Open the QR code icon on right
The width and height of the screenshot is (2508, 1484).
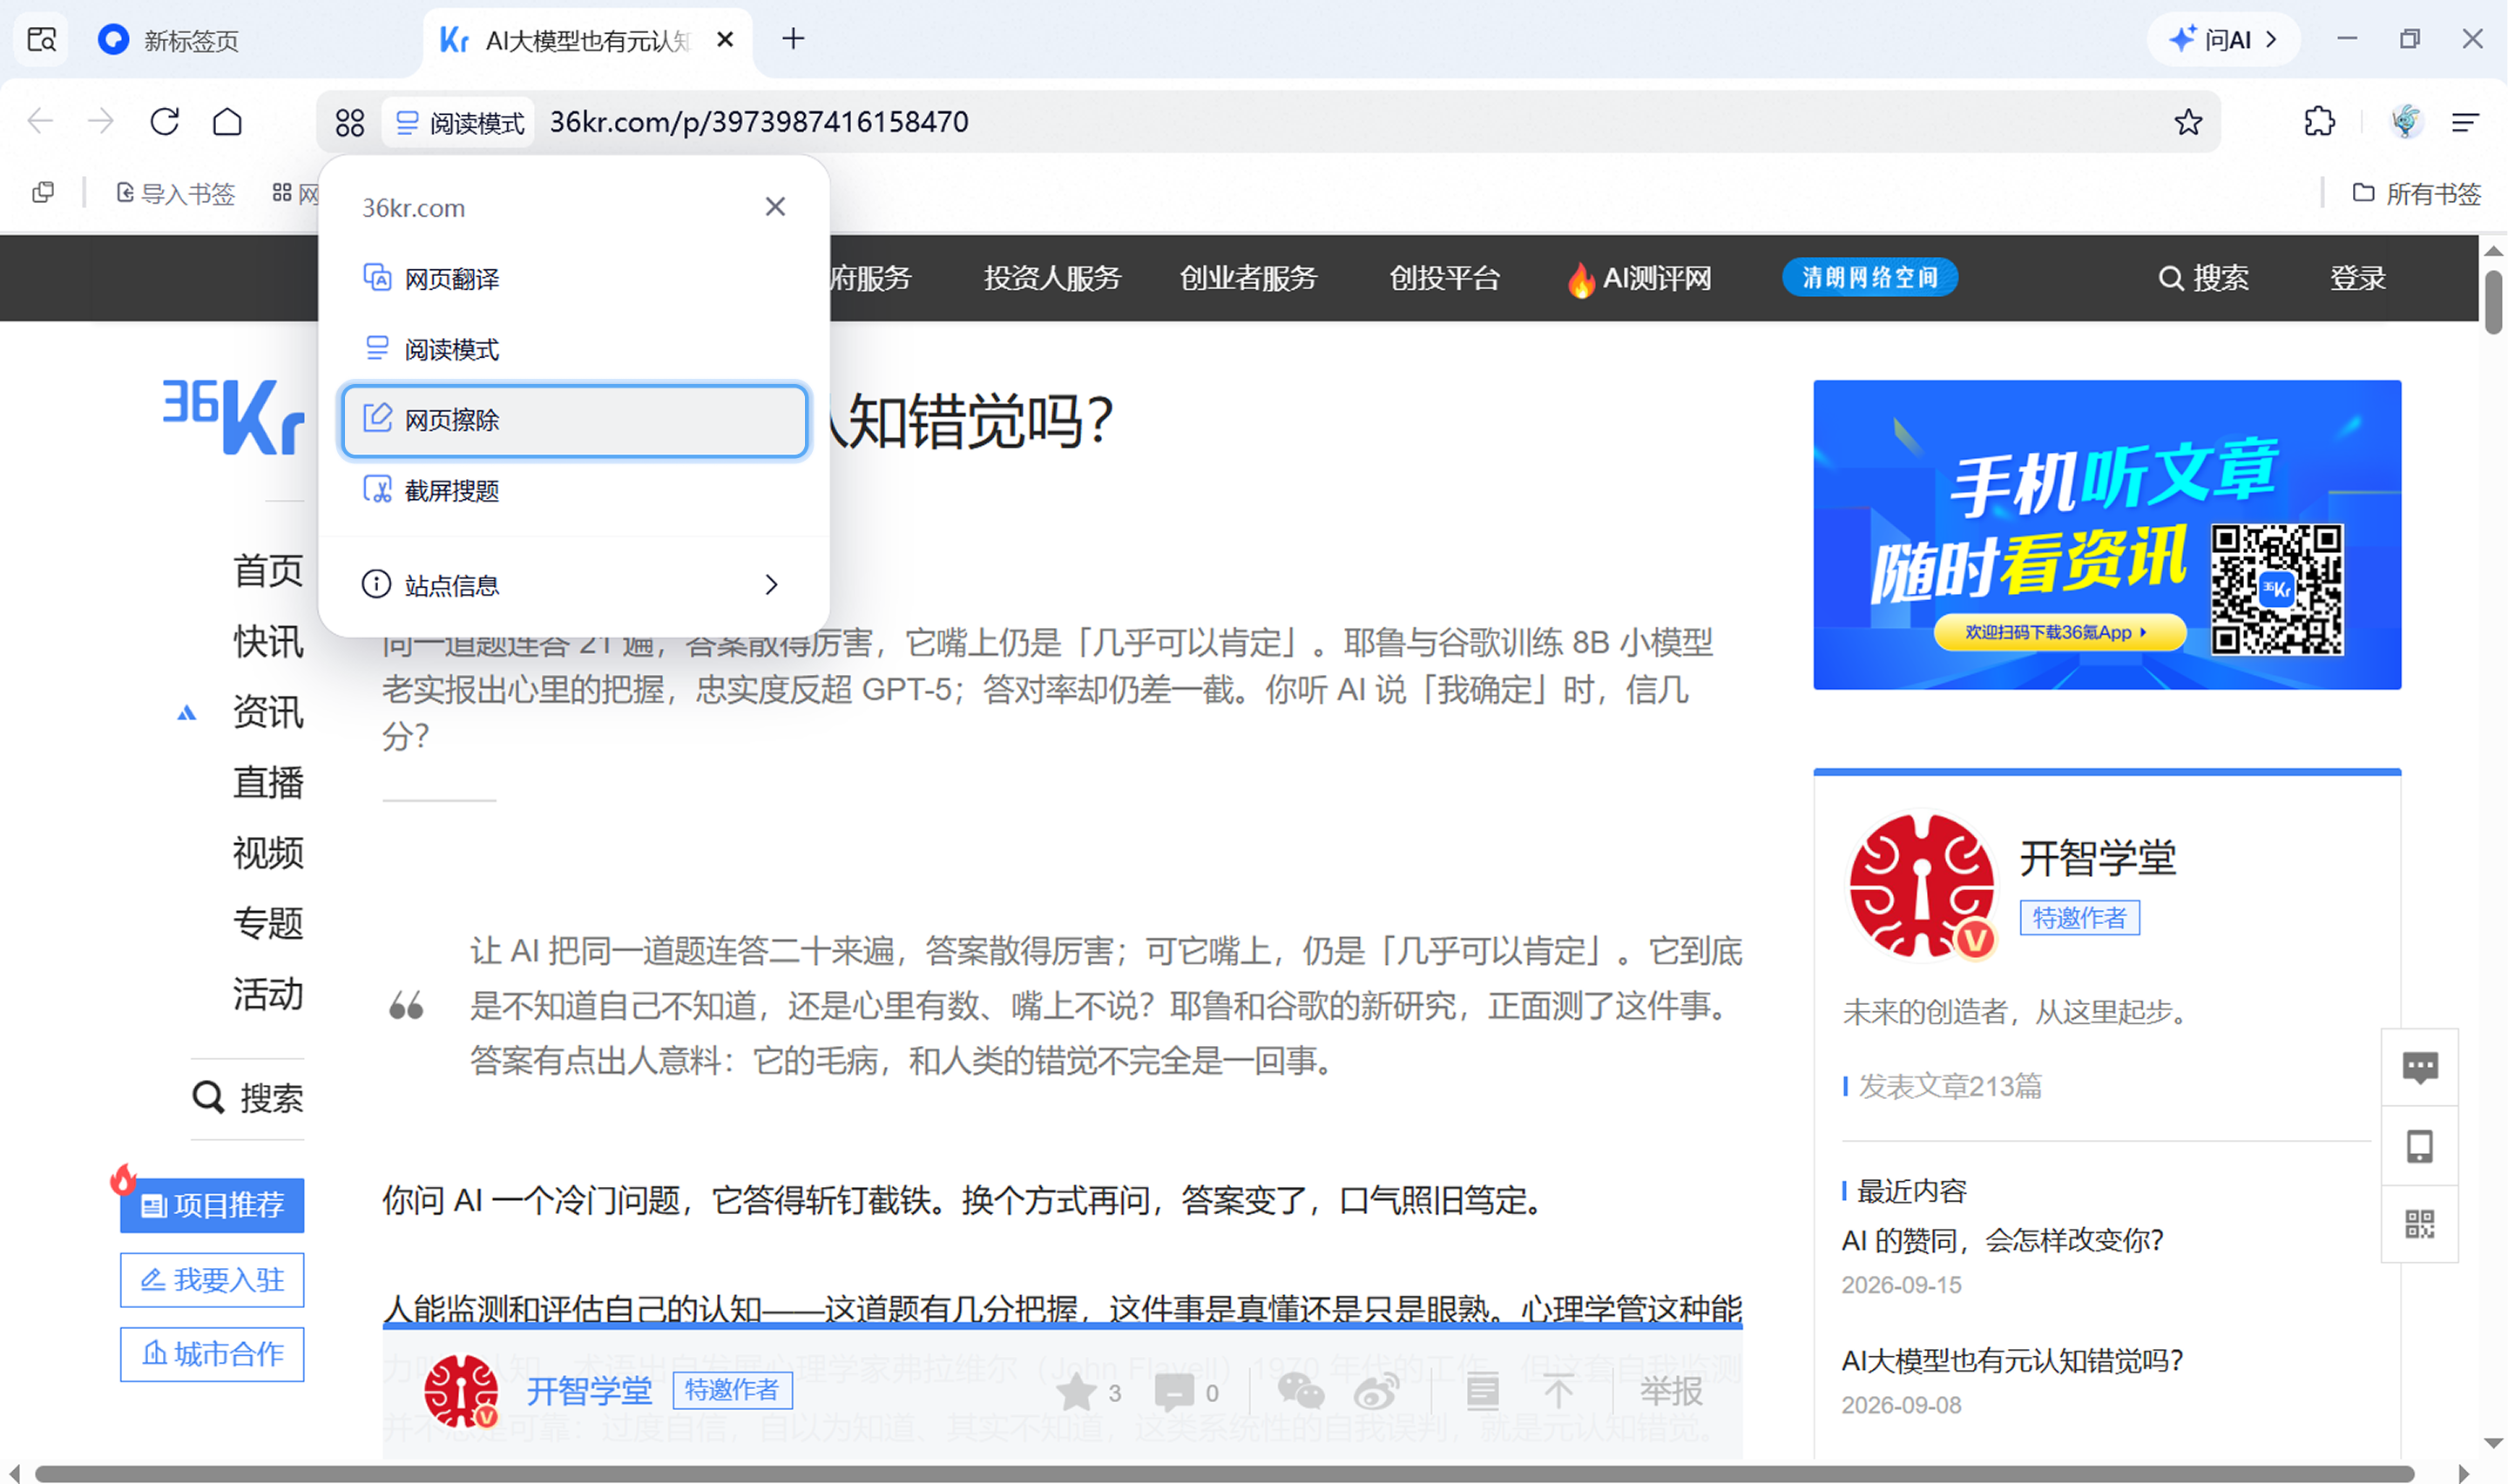click(2419, 1224)
